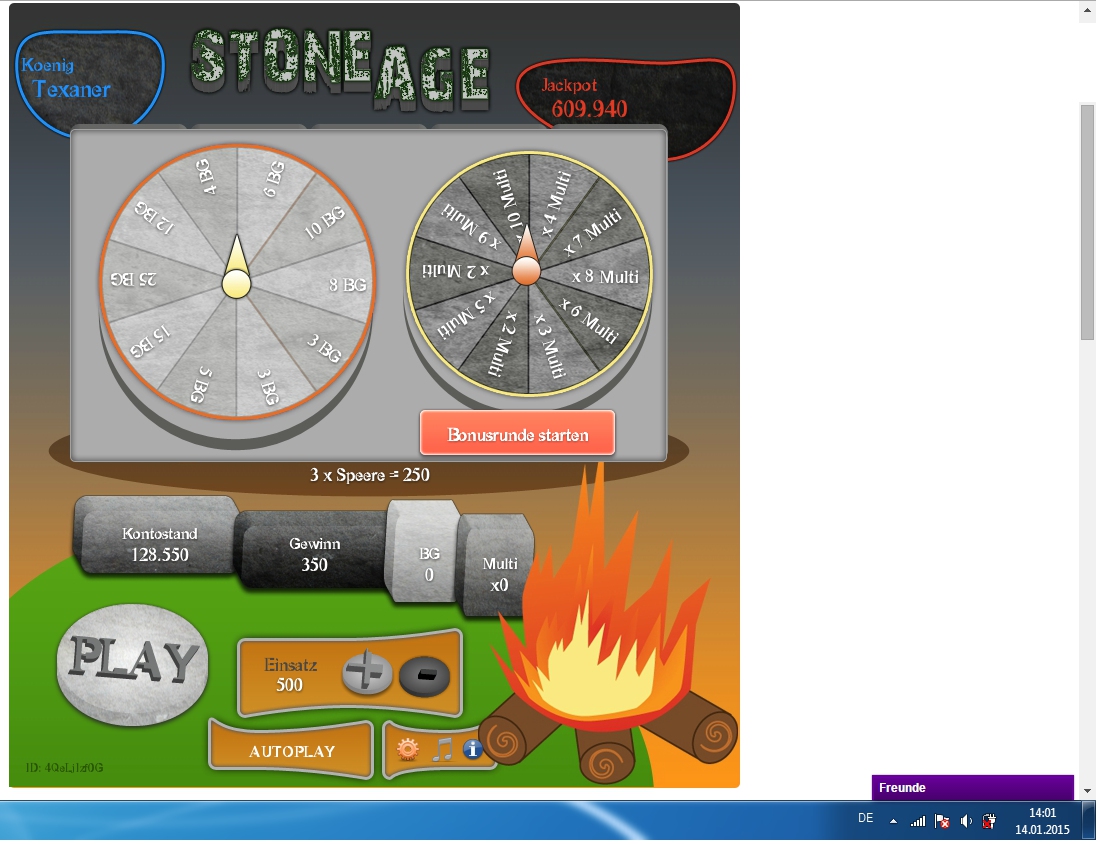
Task: Select the x 8 Multi wheel segment
Action: tap(605, 276)
